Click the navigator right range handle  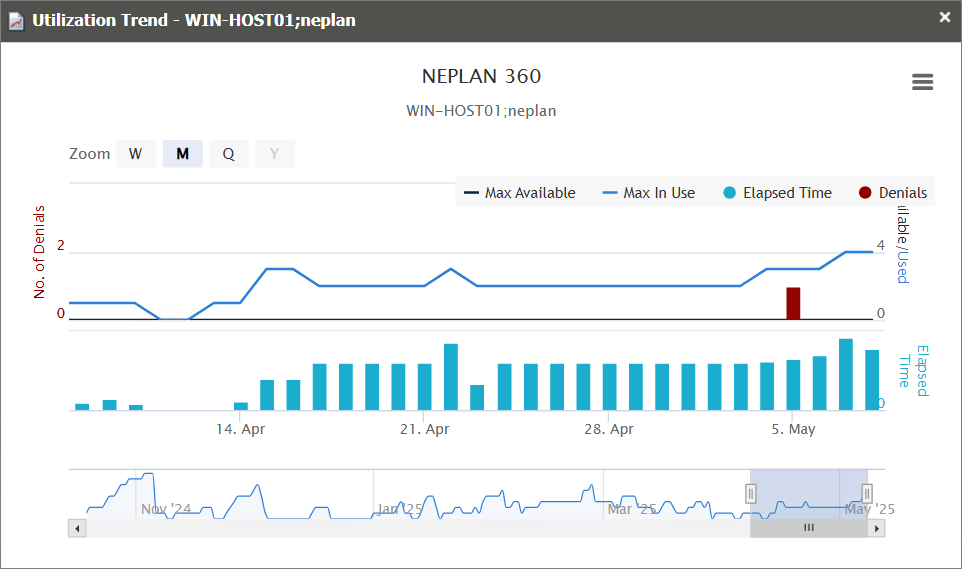coord(867,493)
